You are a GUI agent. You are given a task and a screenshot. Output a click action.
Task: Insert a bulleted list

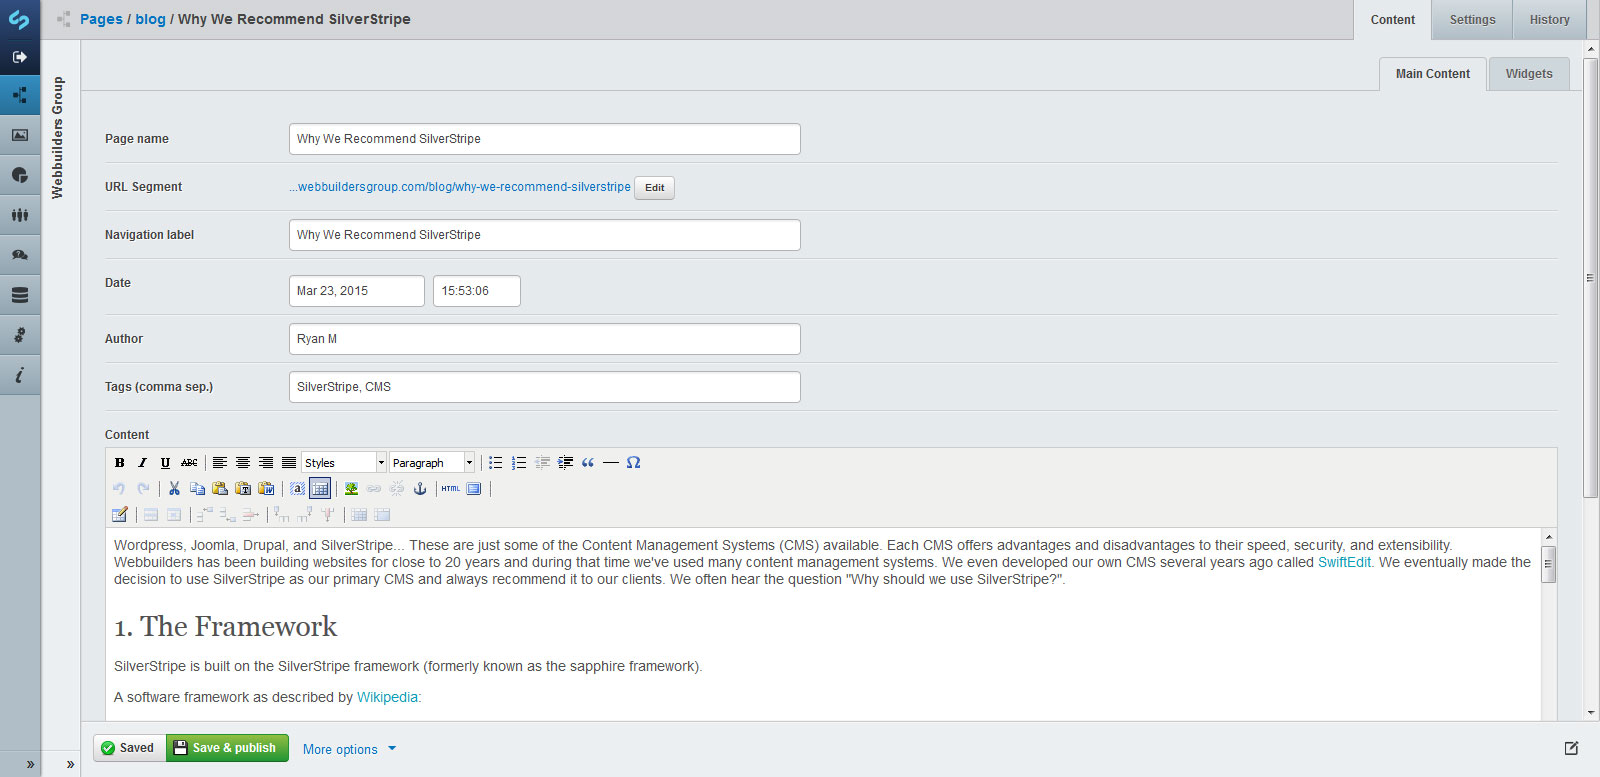495,462
